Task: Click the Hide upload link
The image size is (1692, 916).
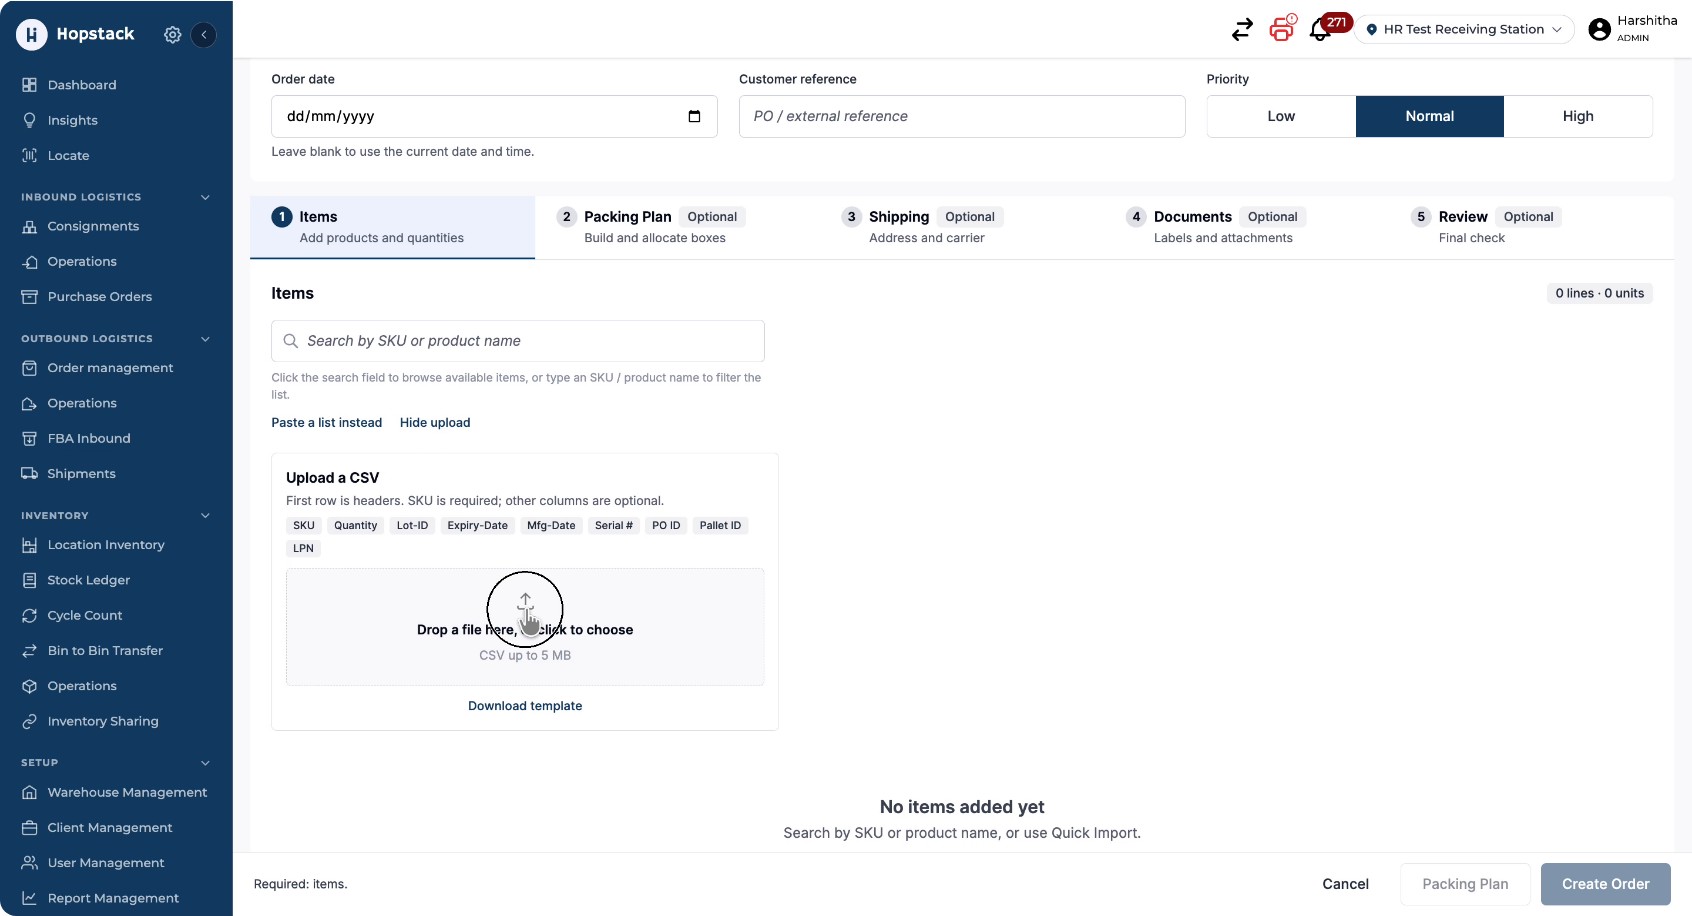Action: (435, 423)
